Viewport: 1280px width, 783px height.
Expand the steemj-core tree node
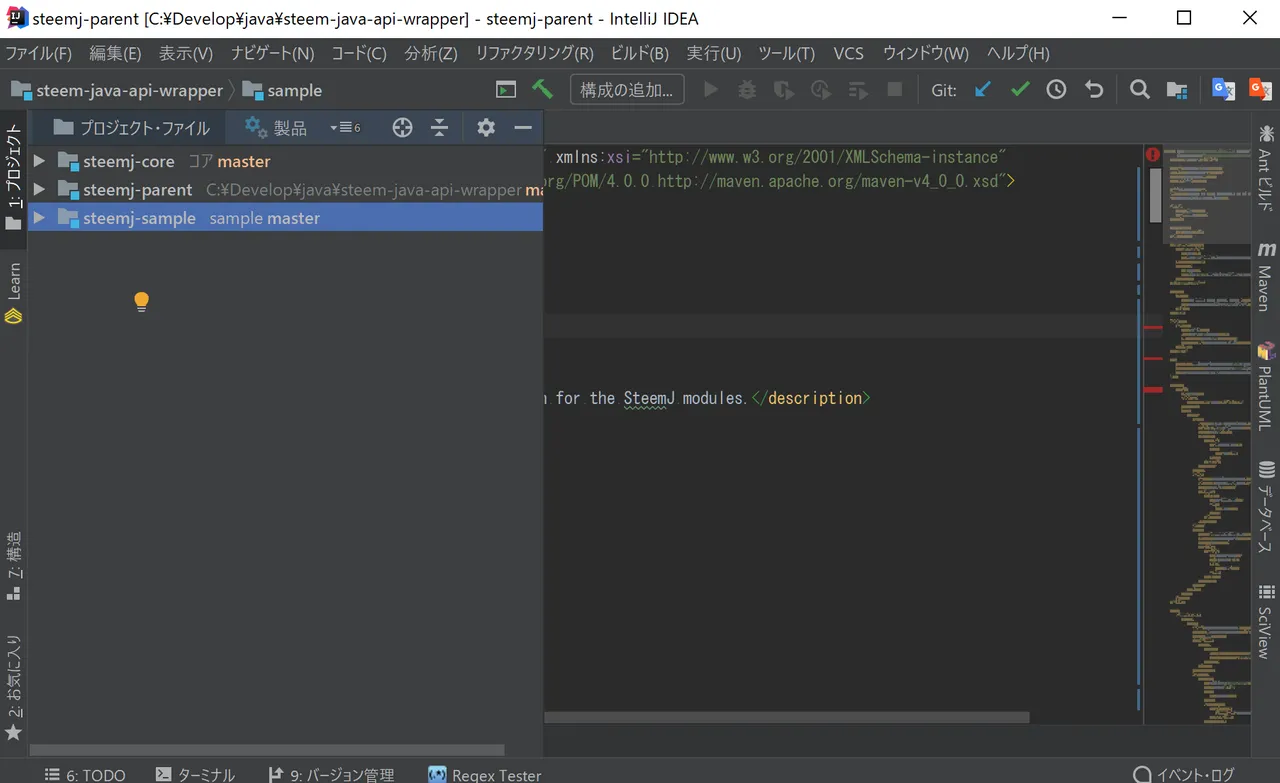click(39, 161)
